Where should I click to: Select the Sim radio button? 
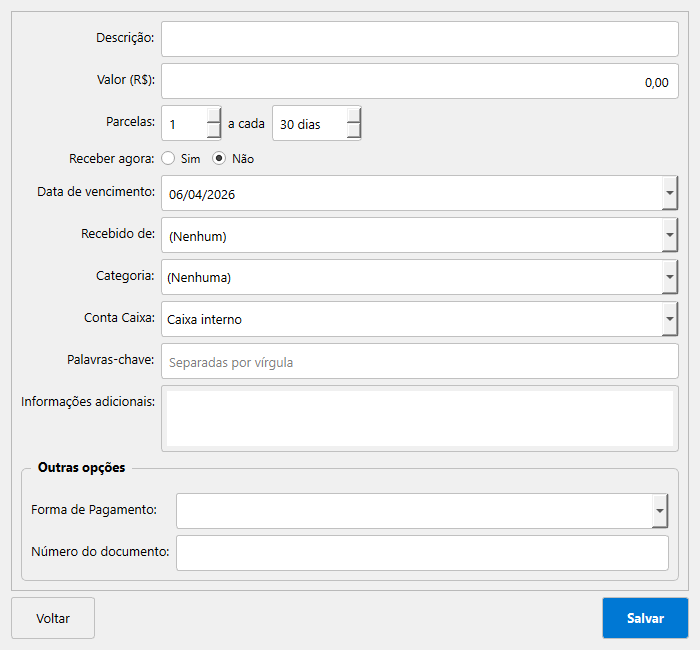point(168,158)
